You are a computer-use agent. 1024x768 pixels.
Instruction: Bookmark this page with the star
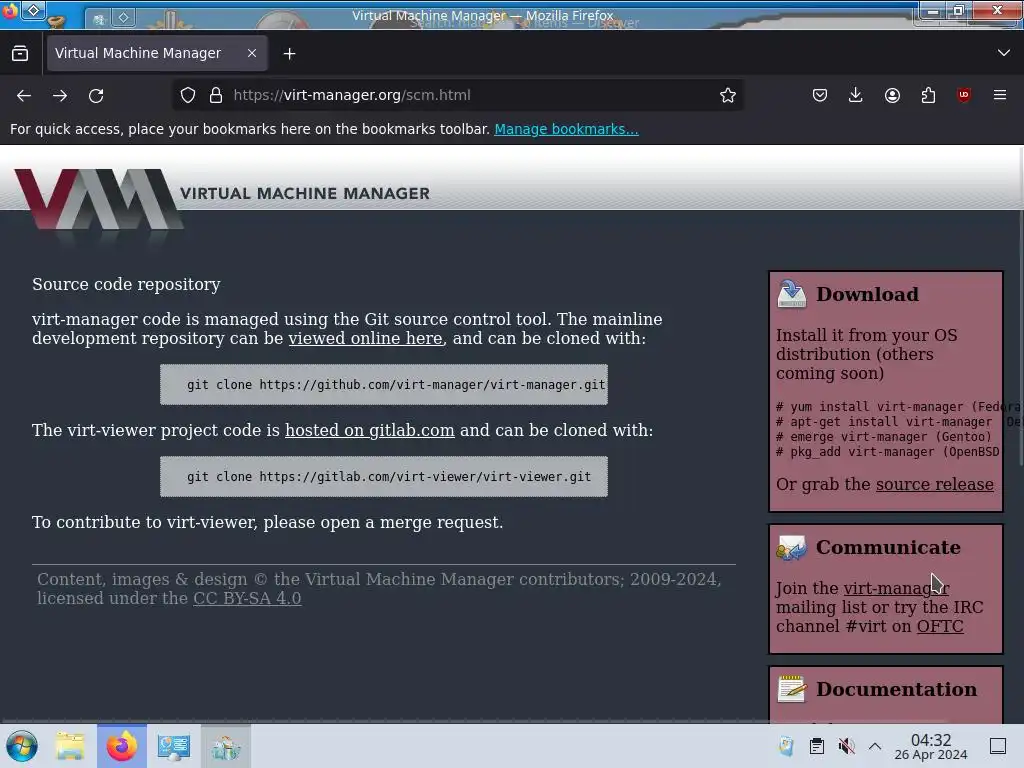(x=728, y=95)
